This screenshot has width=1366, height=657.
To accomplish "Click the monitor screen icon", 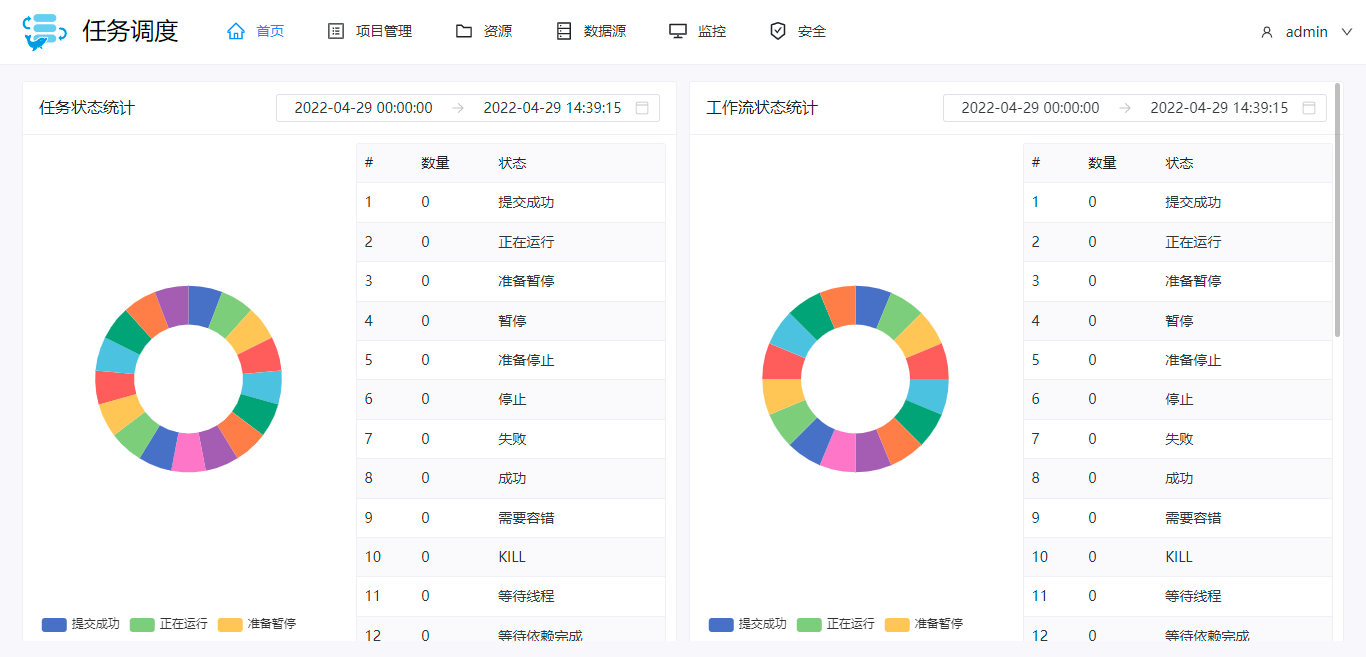I will coord(678,31).
